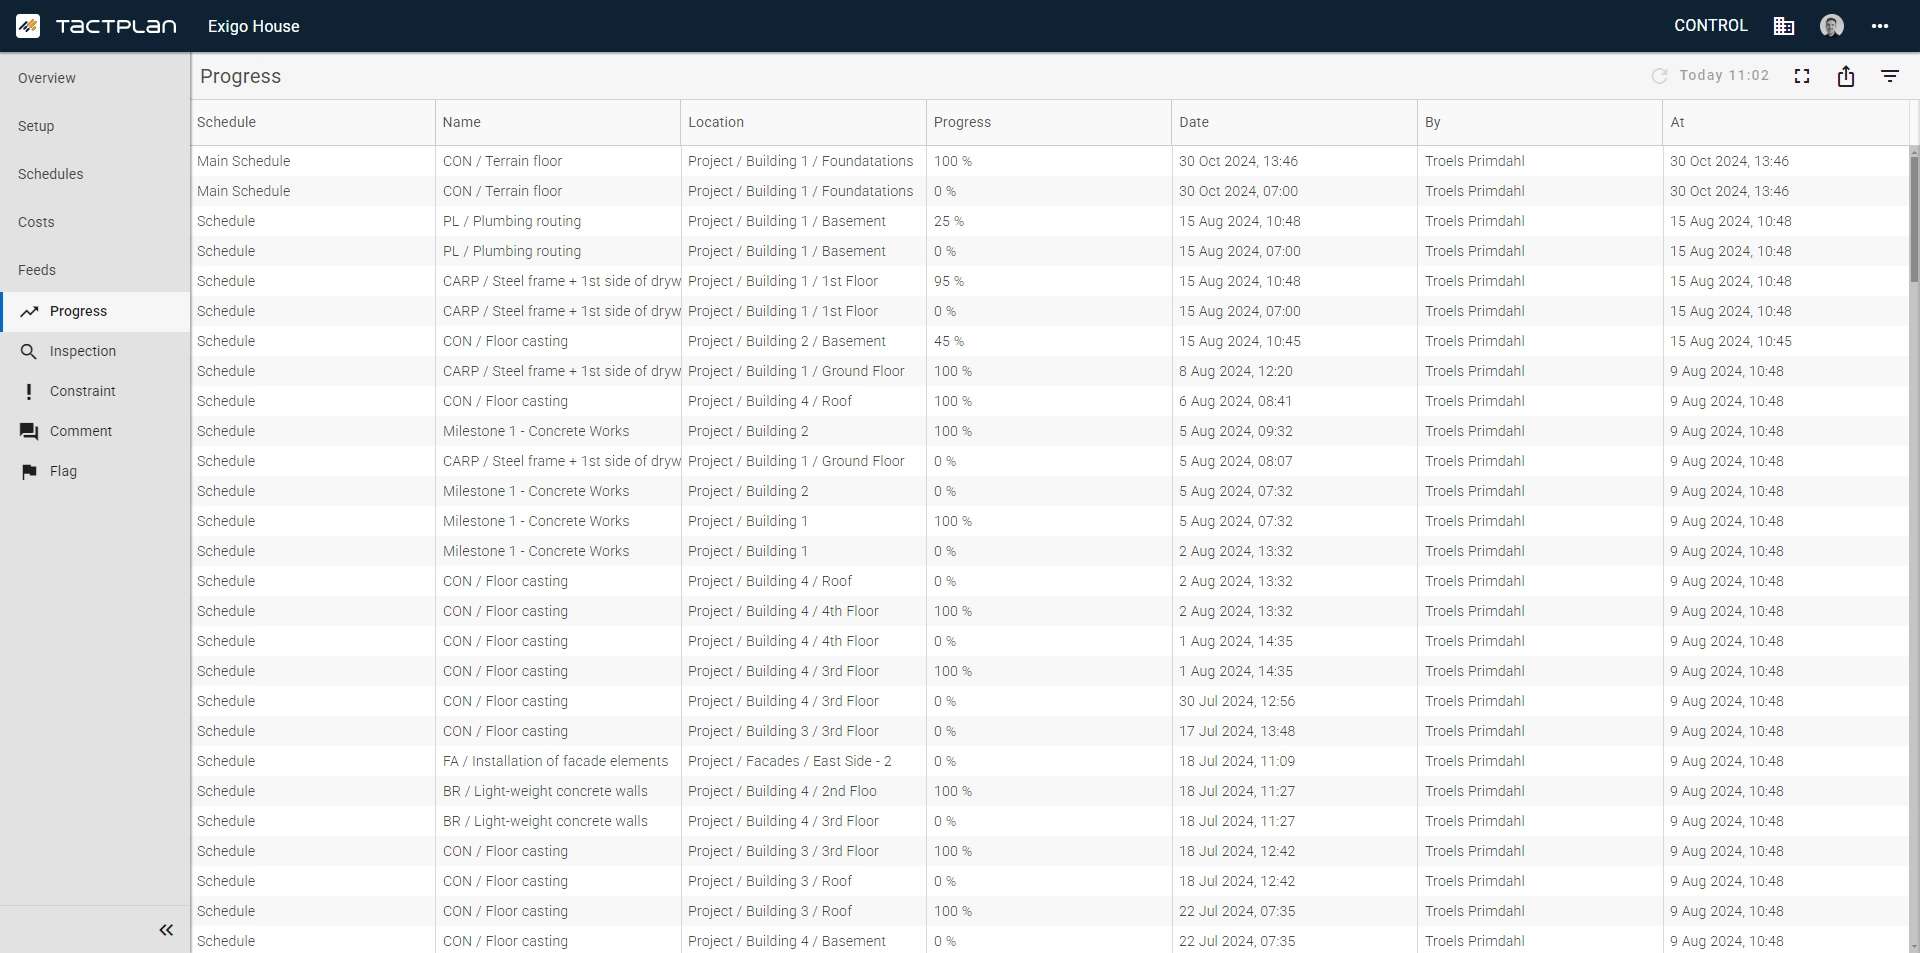Sort by the Date column header
1920x953 pixels.
pyautogui.click(x=1294, y=122)
